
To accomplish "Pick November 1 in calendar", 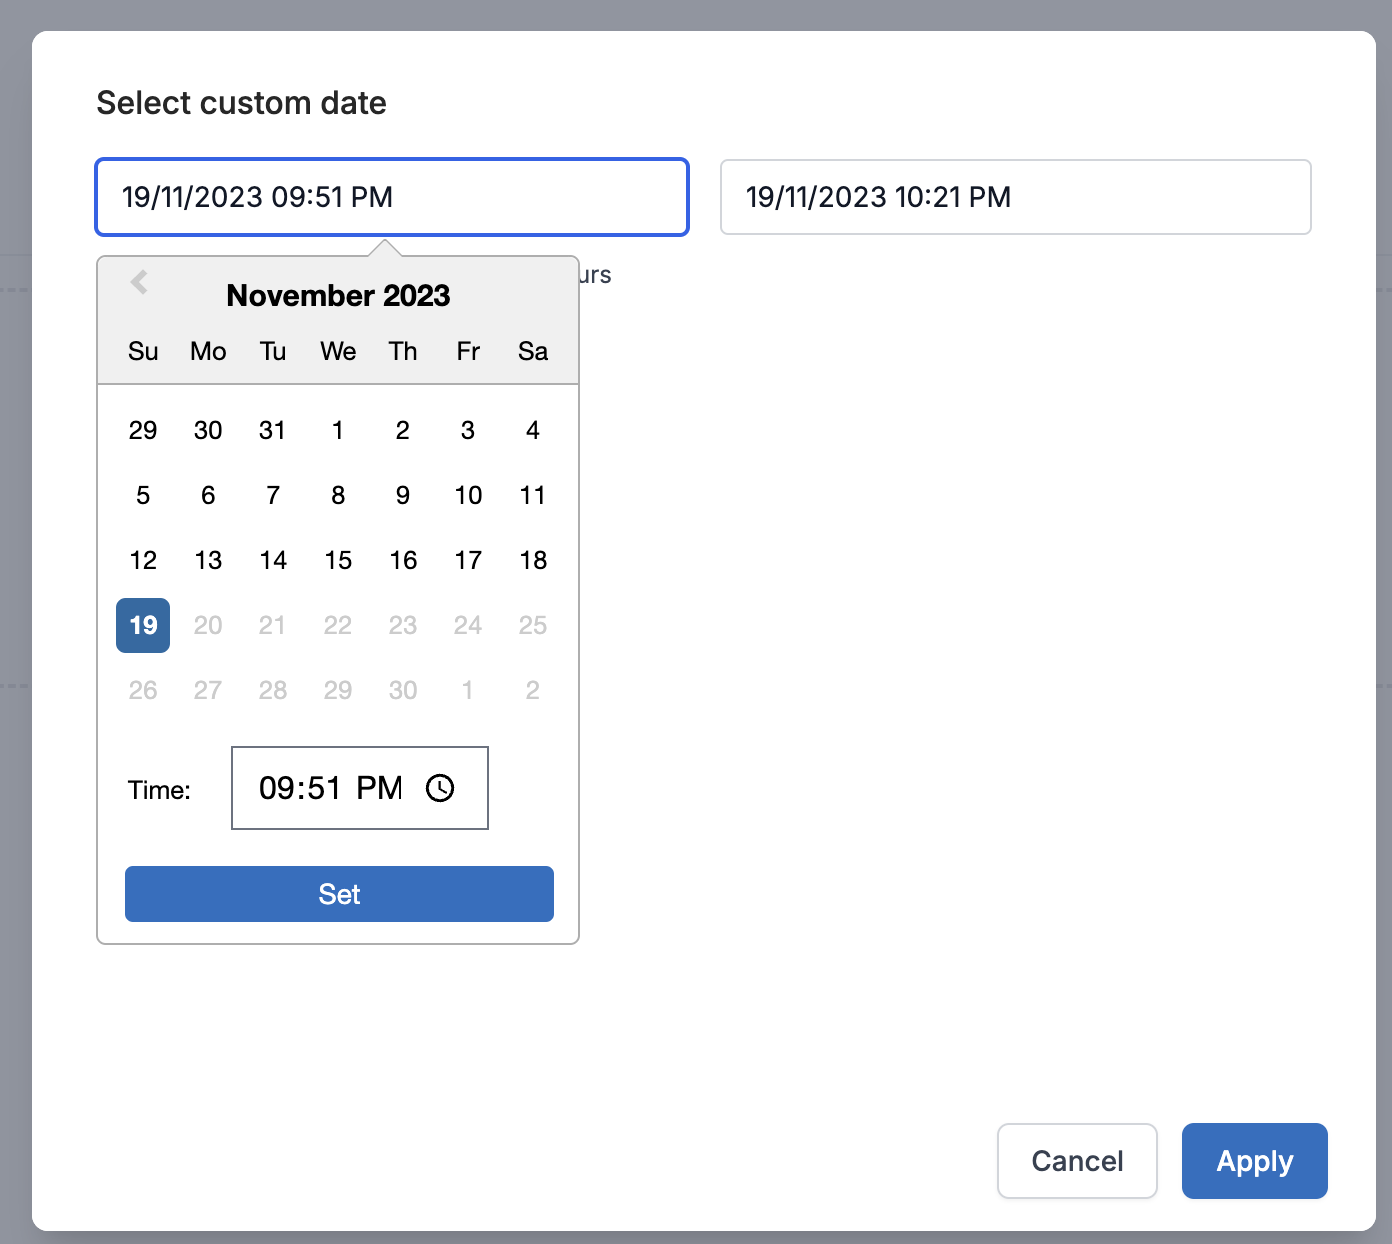I will click(x=338, y=430).
